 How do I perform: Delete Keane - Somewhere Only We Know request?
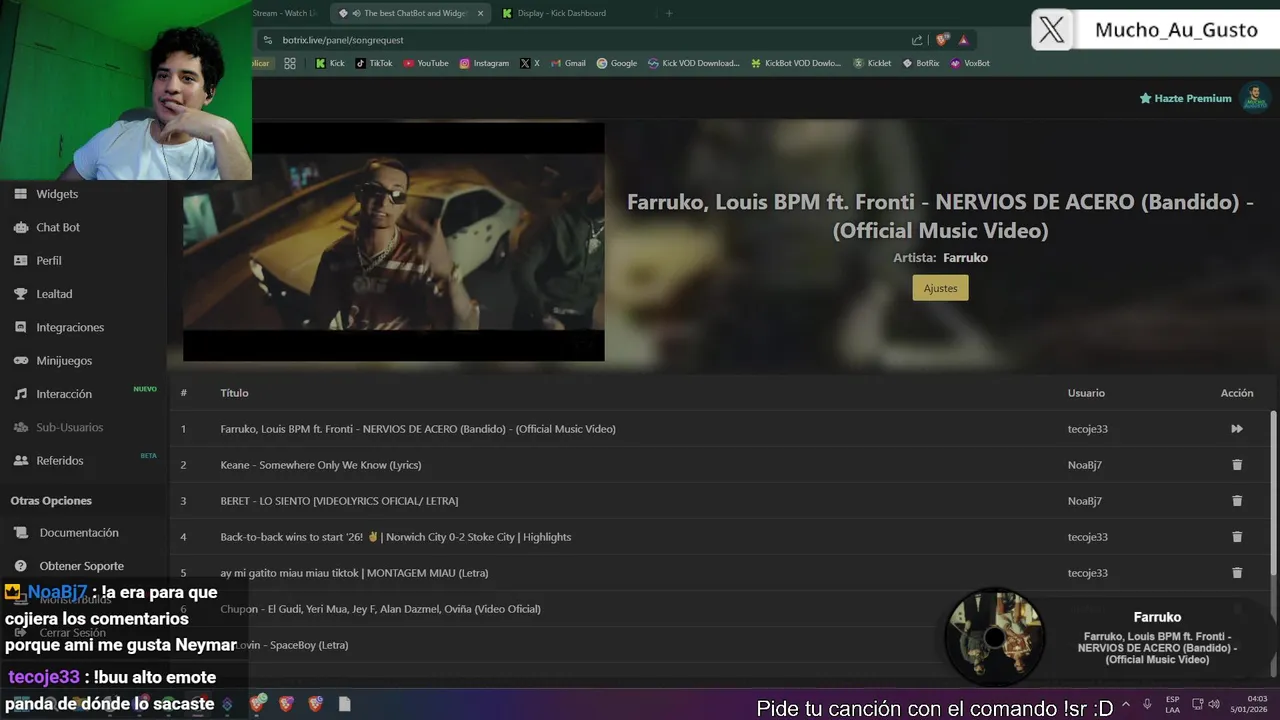click(x=1237, y=465)
